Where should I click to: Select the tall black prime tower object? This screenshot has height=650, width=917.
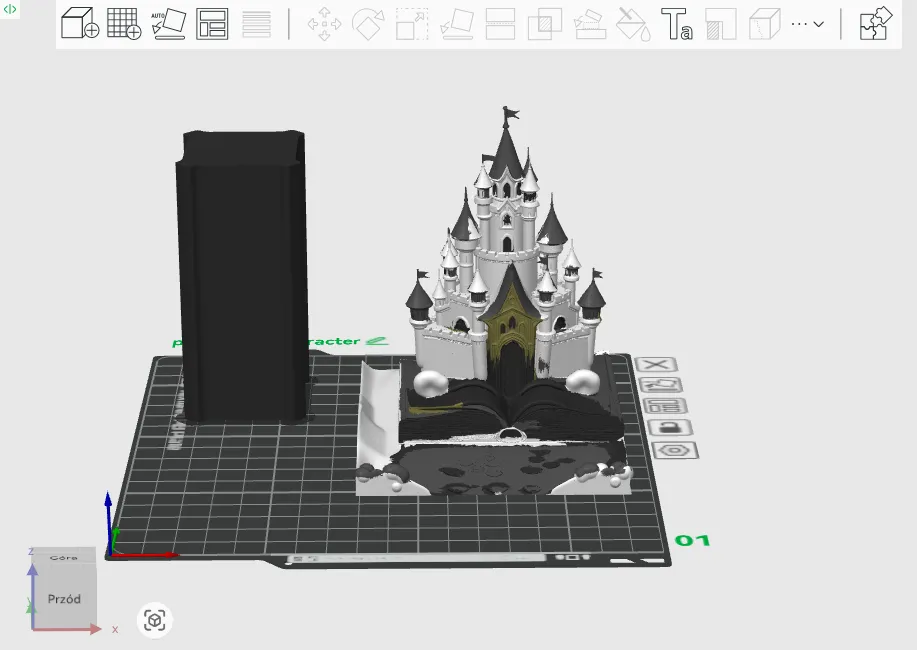[243, 275]
